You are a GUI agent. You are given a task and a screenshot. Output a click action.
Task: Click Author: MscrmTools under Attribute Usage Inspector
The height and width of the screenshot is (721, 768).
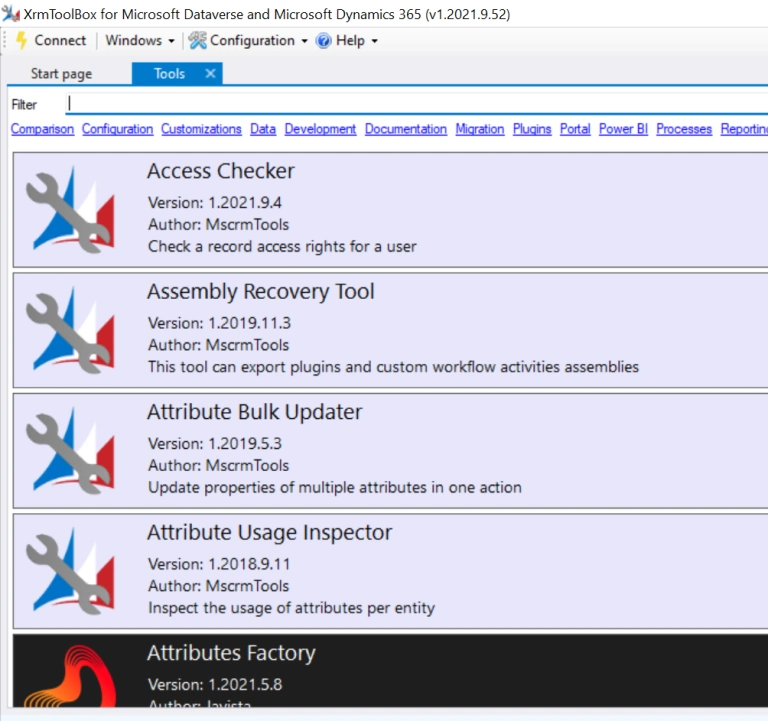pos(218,586)
